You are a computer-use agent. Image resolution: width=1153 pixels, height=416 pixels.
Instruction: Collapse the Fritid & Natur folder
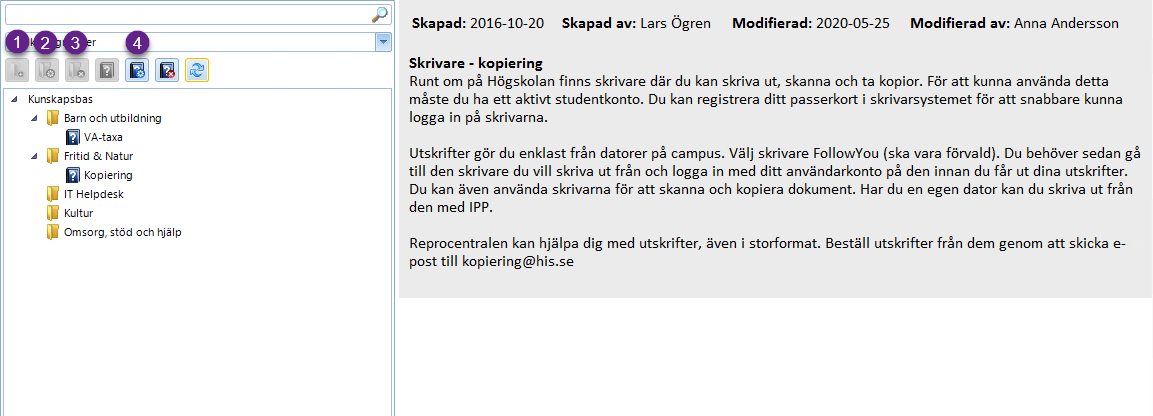pyautogui.click(x=35, y=157)
